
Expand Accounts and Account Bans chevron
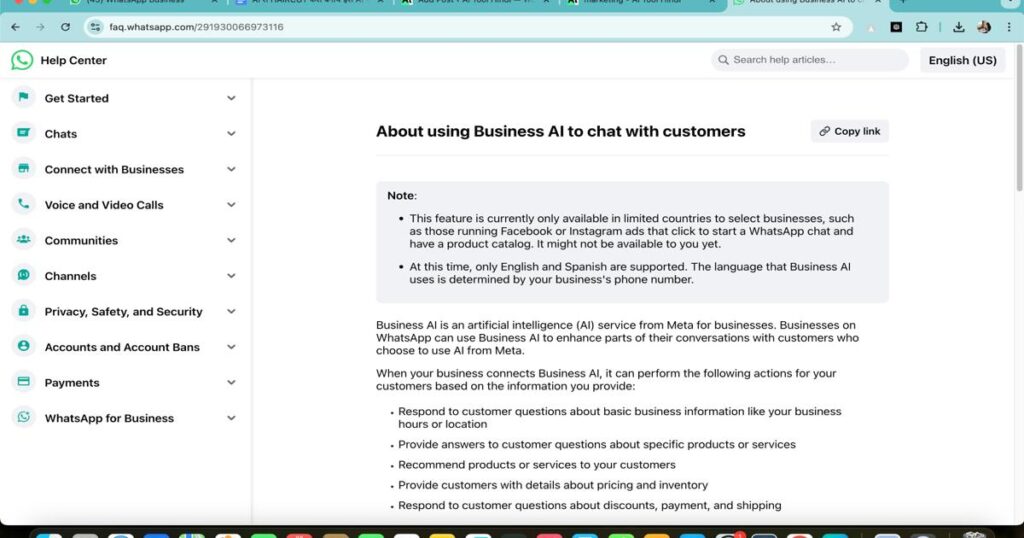[231, 347]
